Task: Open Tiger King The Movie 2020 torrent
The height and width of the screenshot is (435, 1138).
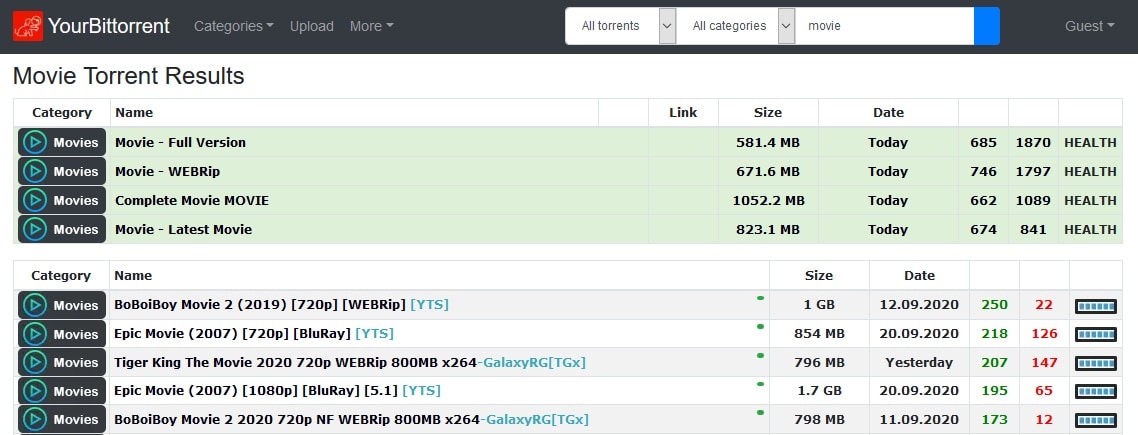Action: coord(350,362)
